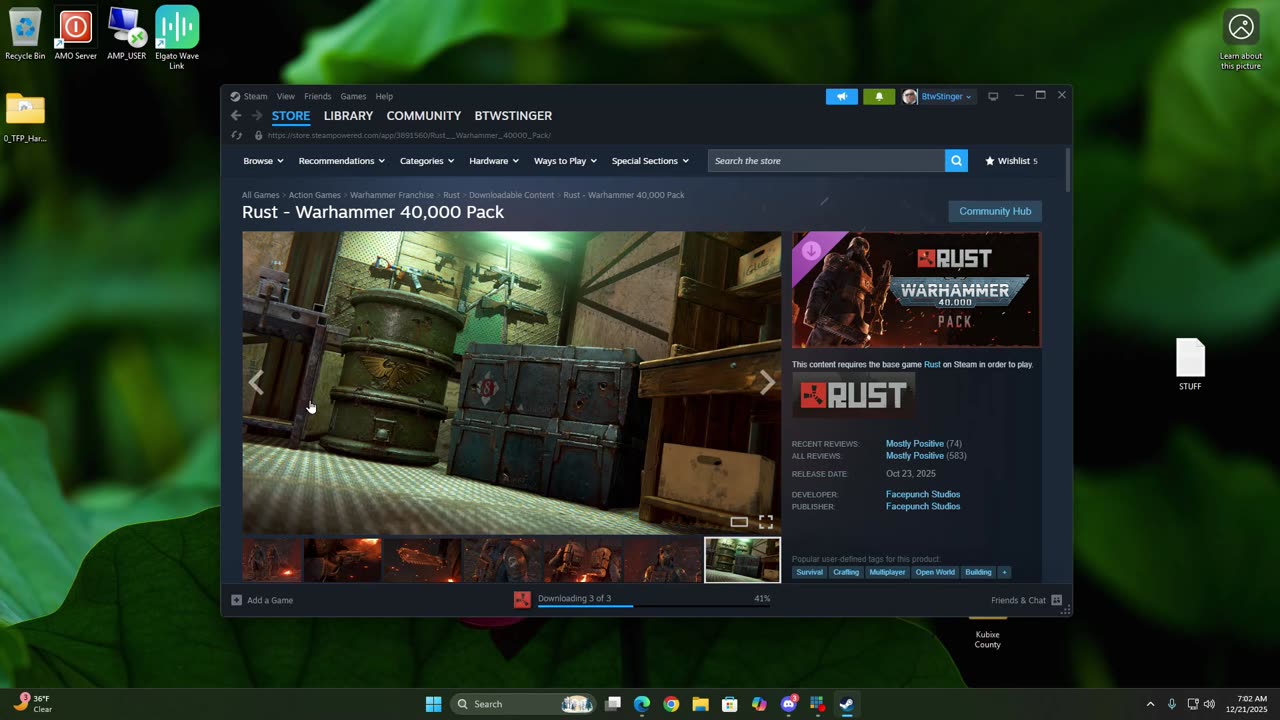Expand the Special Sections dropdown
This screenshot has height=720, width=1280.
tap(650, 161)
